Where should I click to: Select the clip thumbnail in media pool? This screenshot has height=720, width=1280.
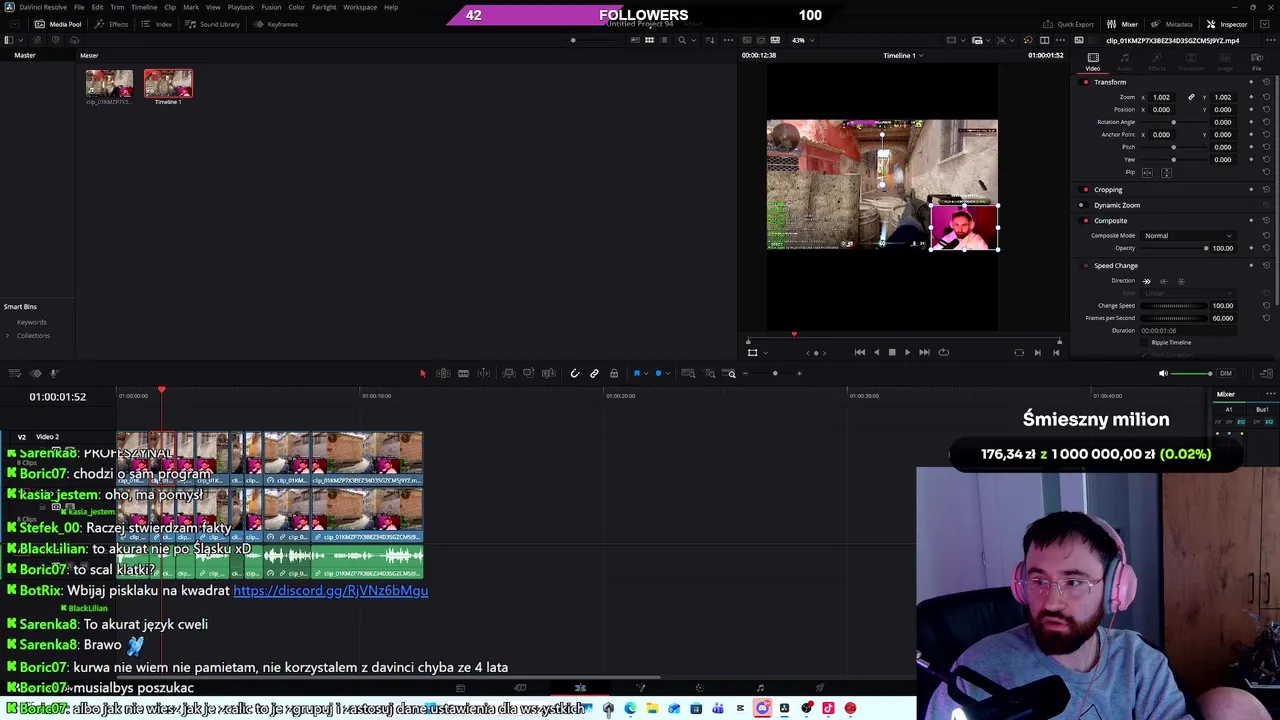(109, 84)
